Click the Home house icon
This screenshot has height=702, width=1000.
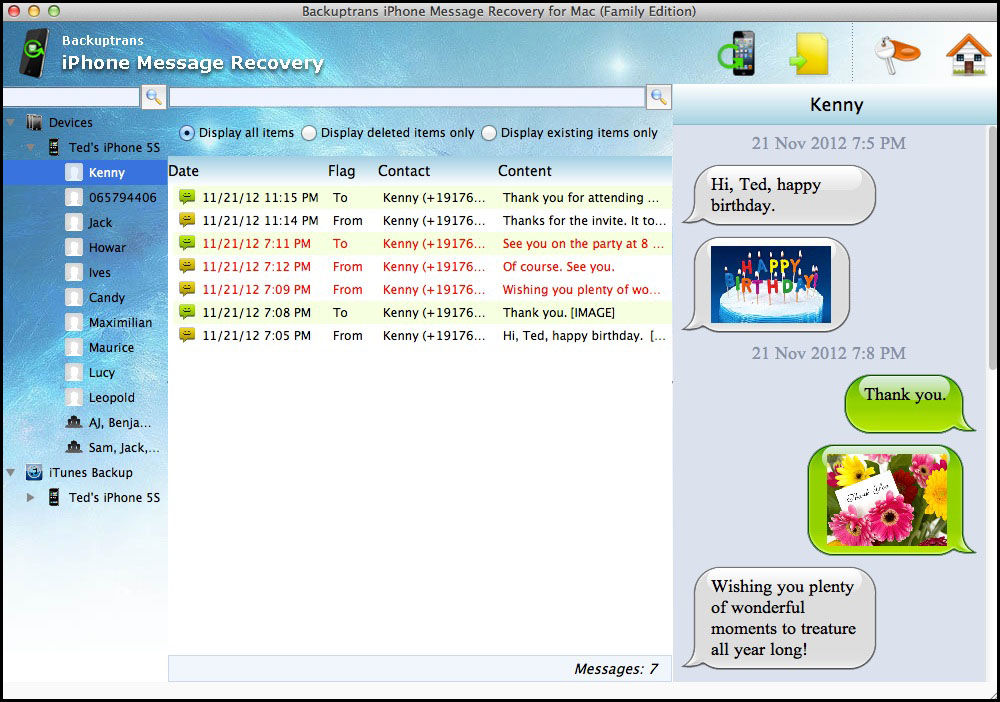coord(967,54)
